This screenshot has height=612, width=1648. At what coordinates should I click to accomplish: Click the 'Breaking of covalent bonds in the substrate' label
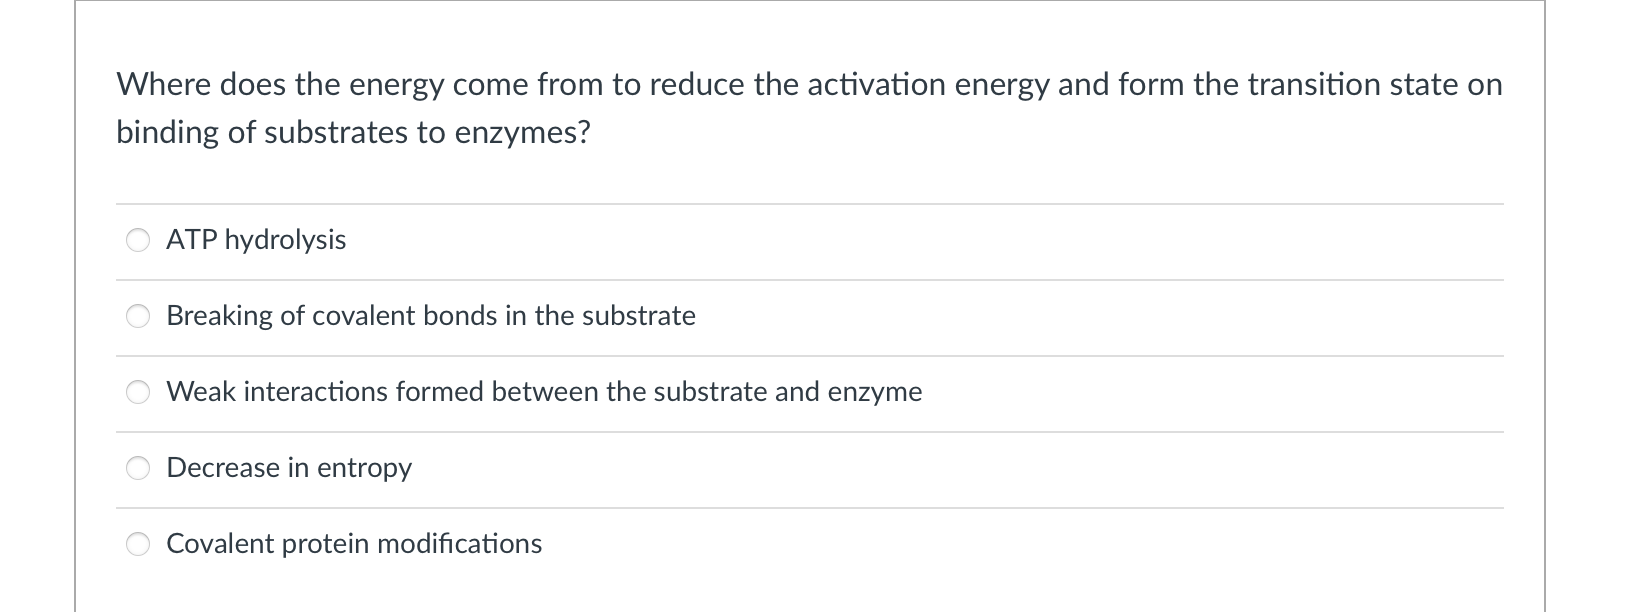point(431,316)
